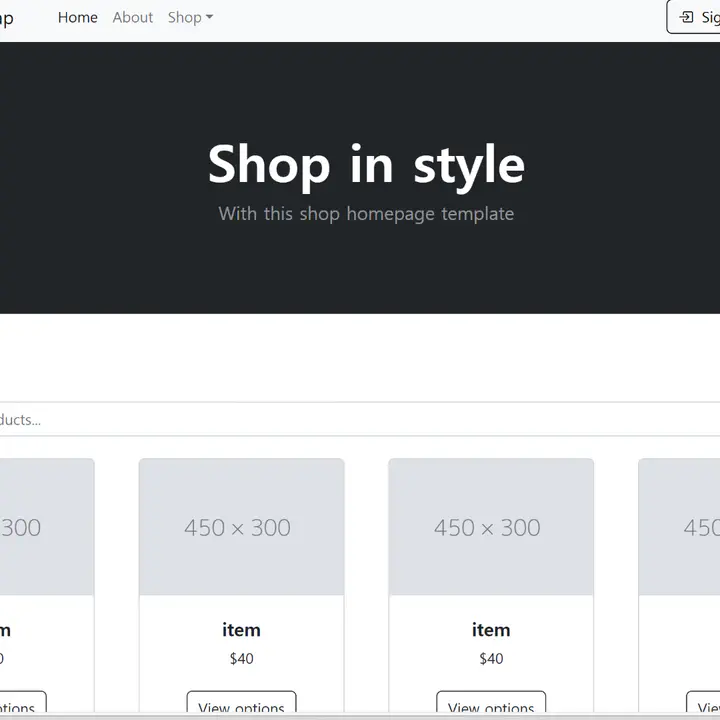Click the brand logo text in navbar

6,18
